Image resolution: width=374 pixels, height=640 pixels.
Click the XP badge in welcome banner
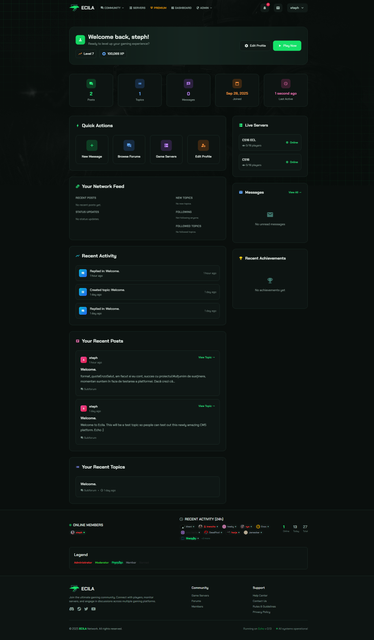[x=113, y=53]
